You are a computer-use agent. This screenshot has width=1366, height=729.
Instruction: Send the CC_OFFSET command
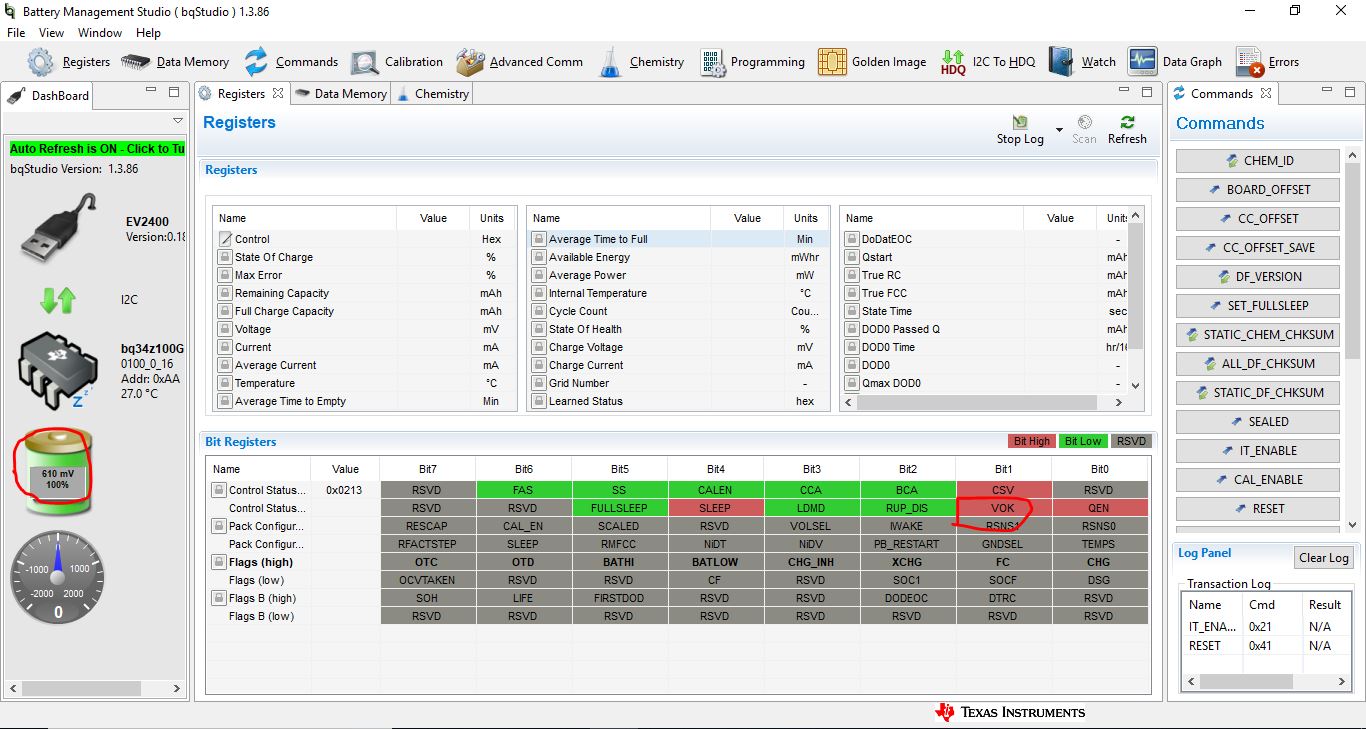pos(1258,218)
